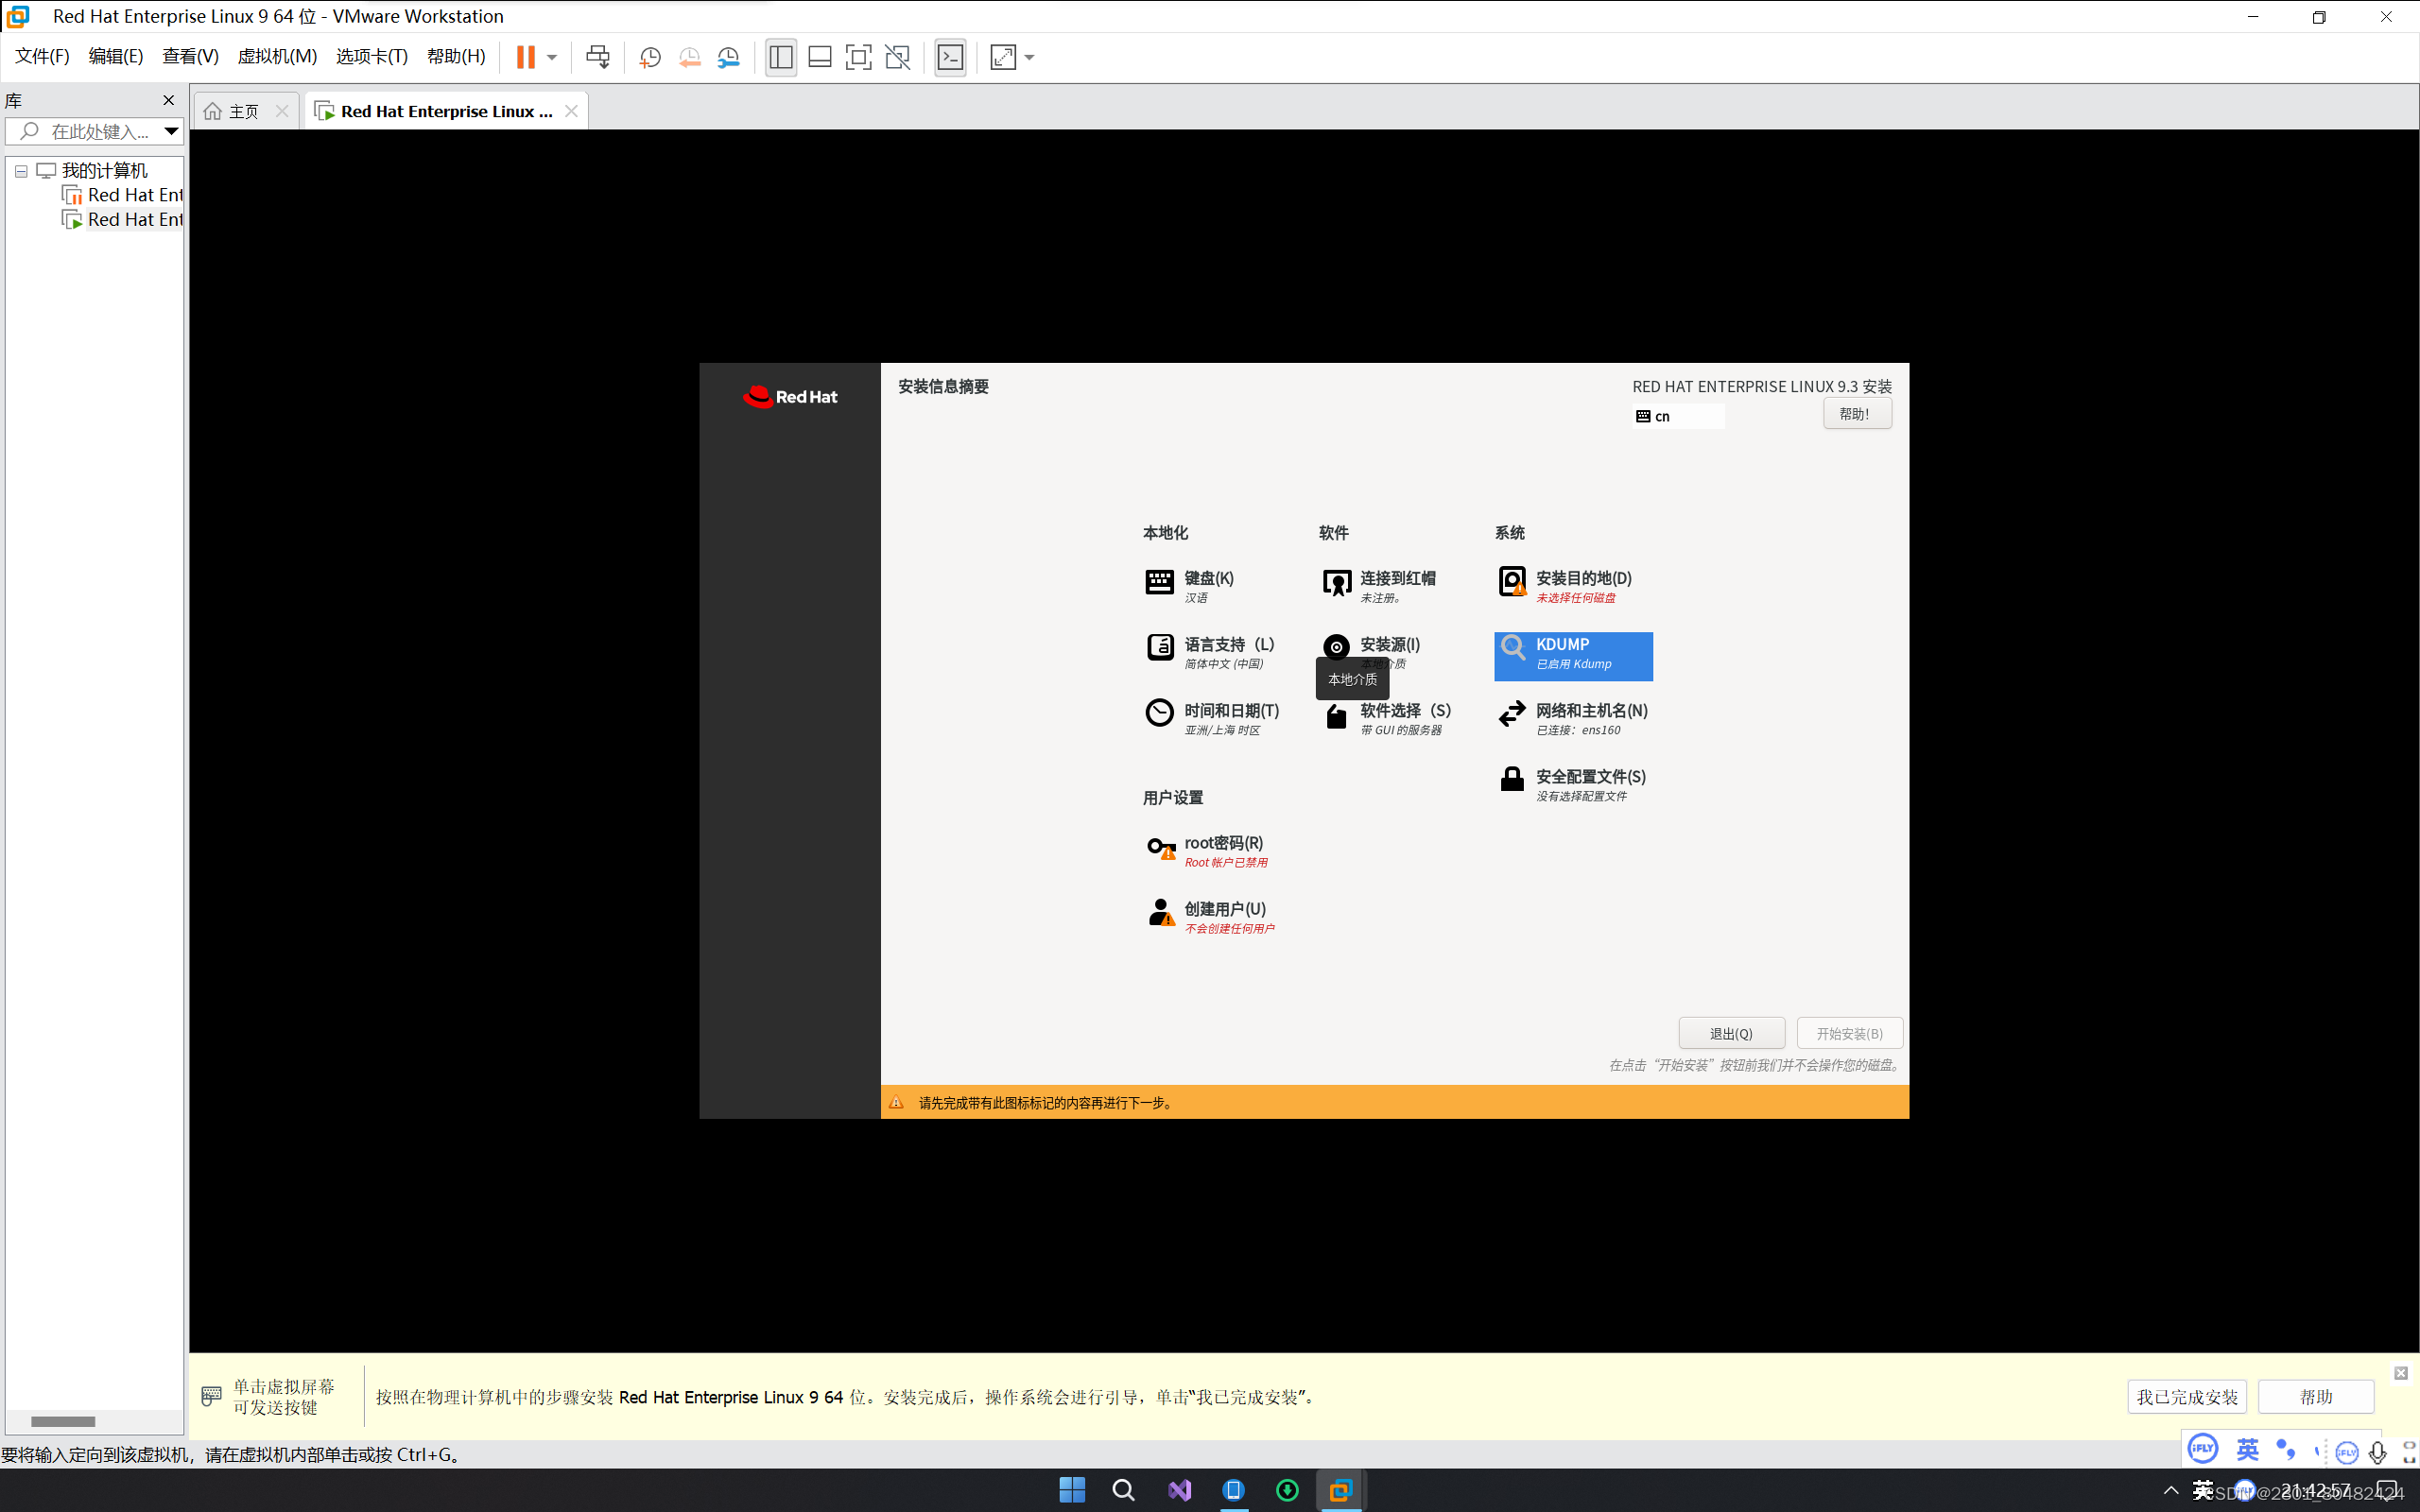Viewport: 2420px width, 1512px height.
Task: Click the 退出(Q) button
Action: [1730, 1033]
